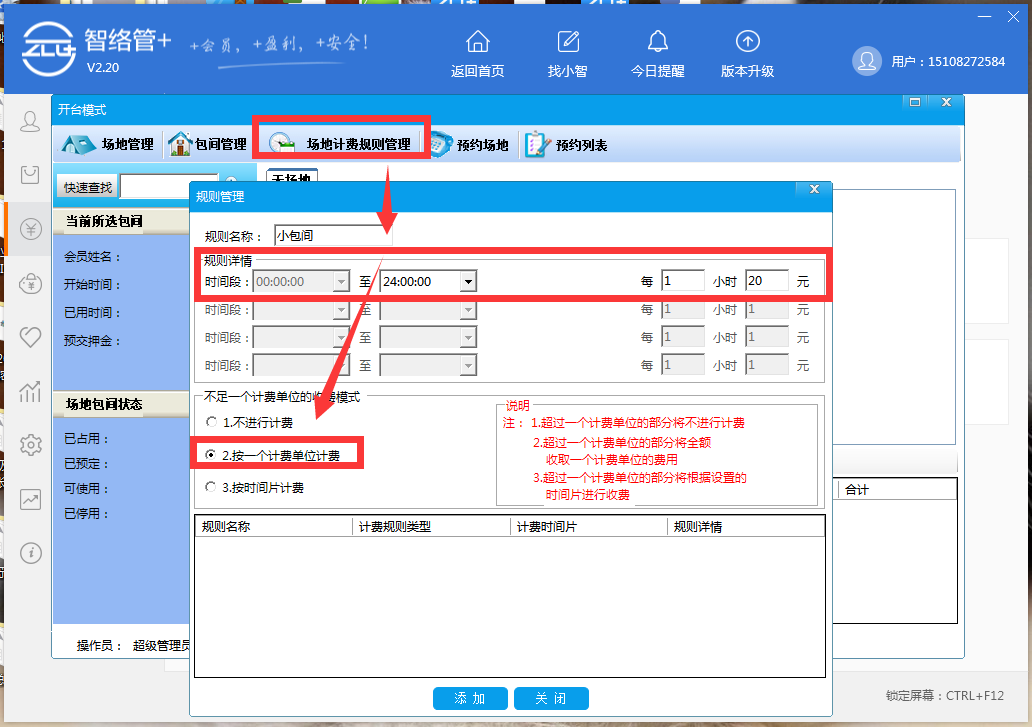
Task: Click the user avatar icon beside 用户
Action: (x=866, y=61)
